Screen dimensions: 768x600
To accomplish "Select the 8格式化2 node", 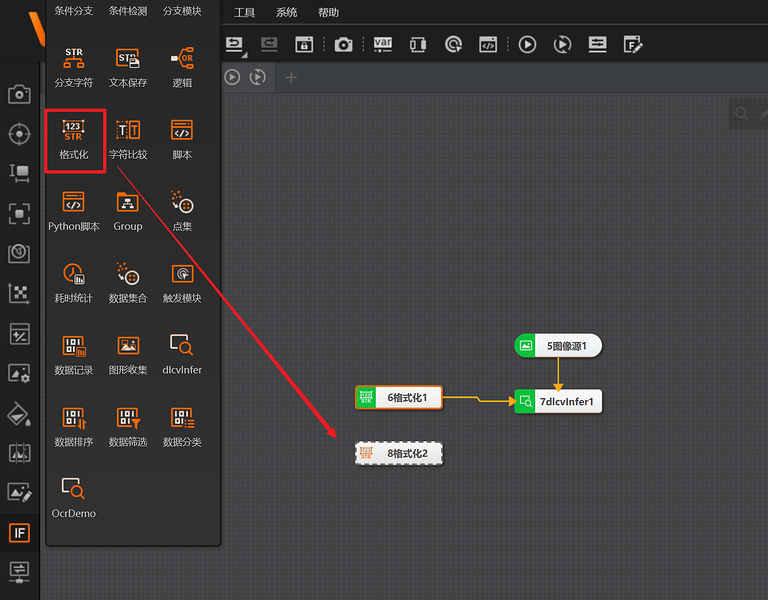I will 399,453.
